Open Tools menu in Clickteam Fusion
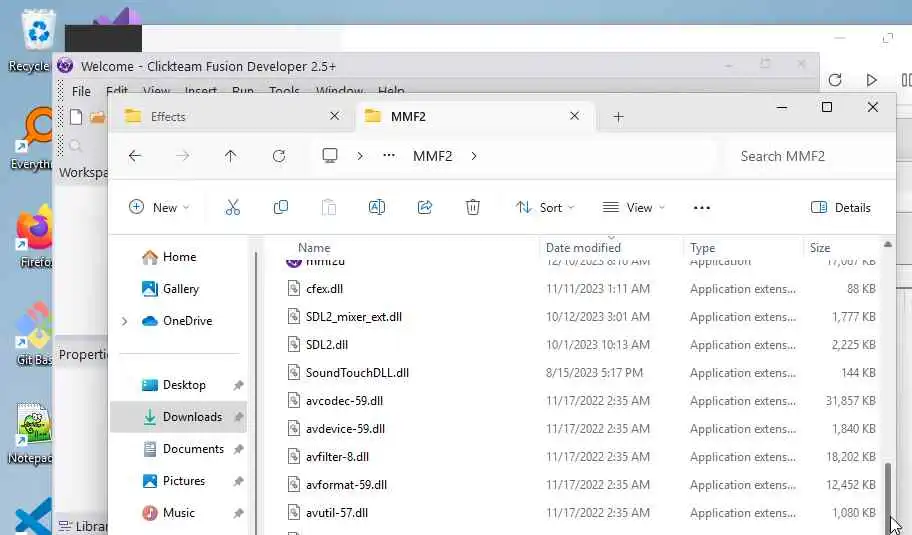 [x=284, y=91]
